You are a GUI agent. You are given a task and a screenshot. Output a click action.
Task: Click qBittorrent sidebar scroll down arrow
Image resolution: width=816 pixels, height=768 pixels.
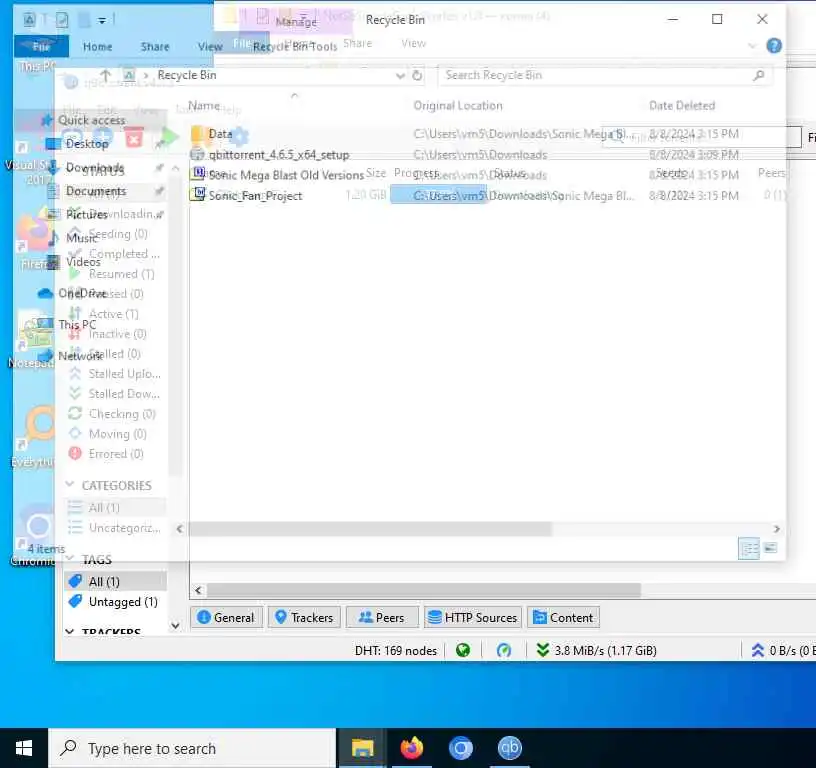click(x=175, y=625)
